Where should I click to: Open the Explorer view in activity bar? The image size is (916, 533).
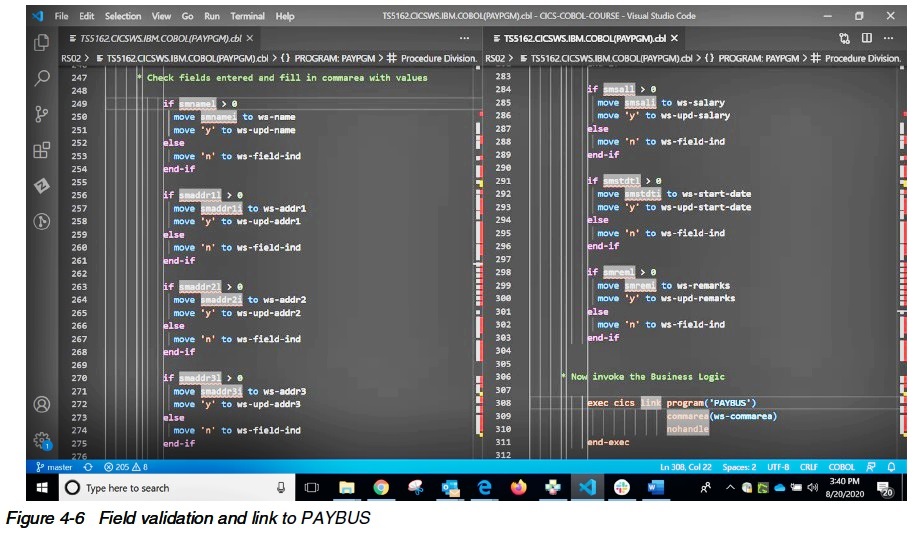41,43
